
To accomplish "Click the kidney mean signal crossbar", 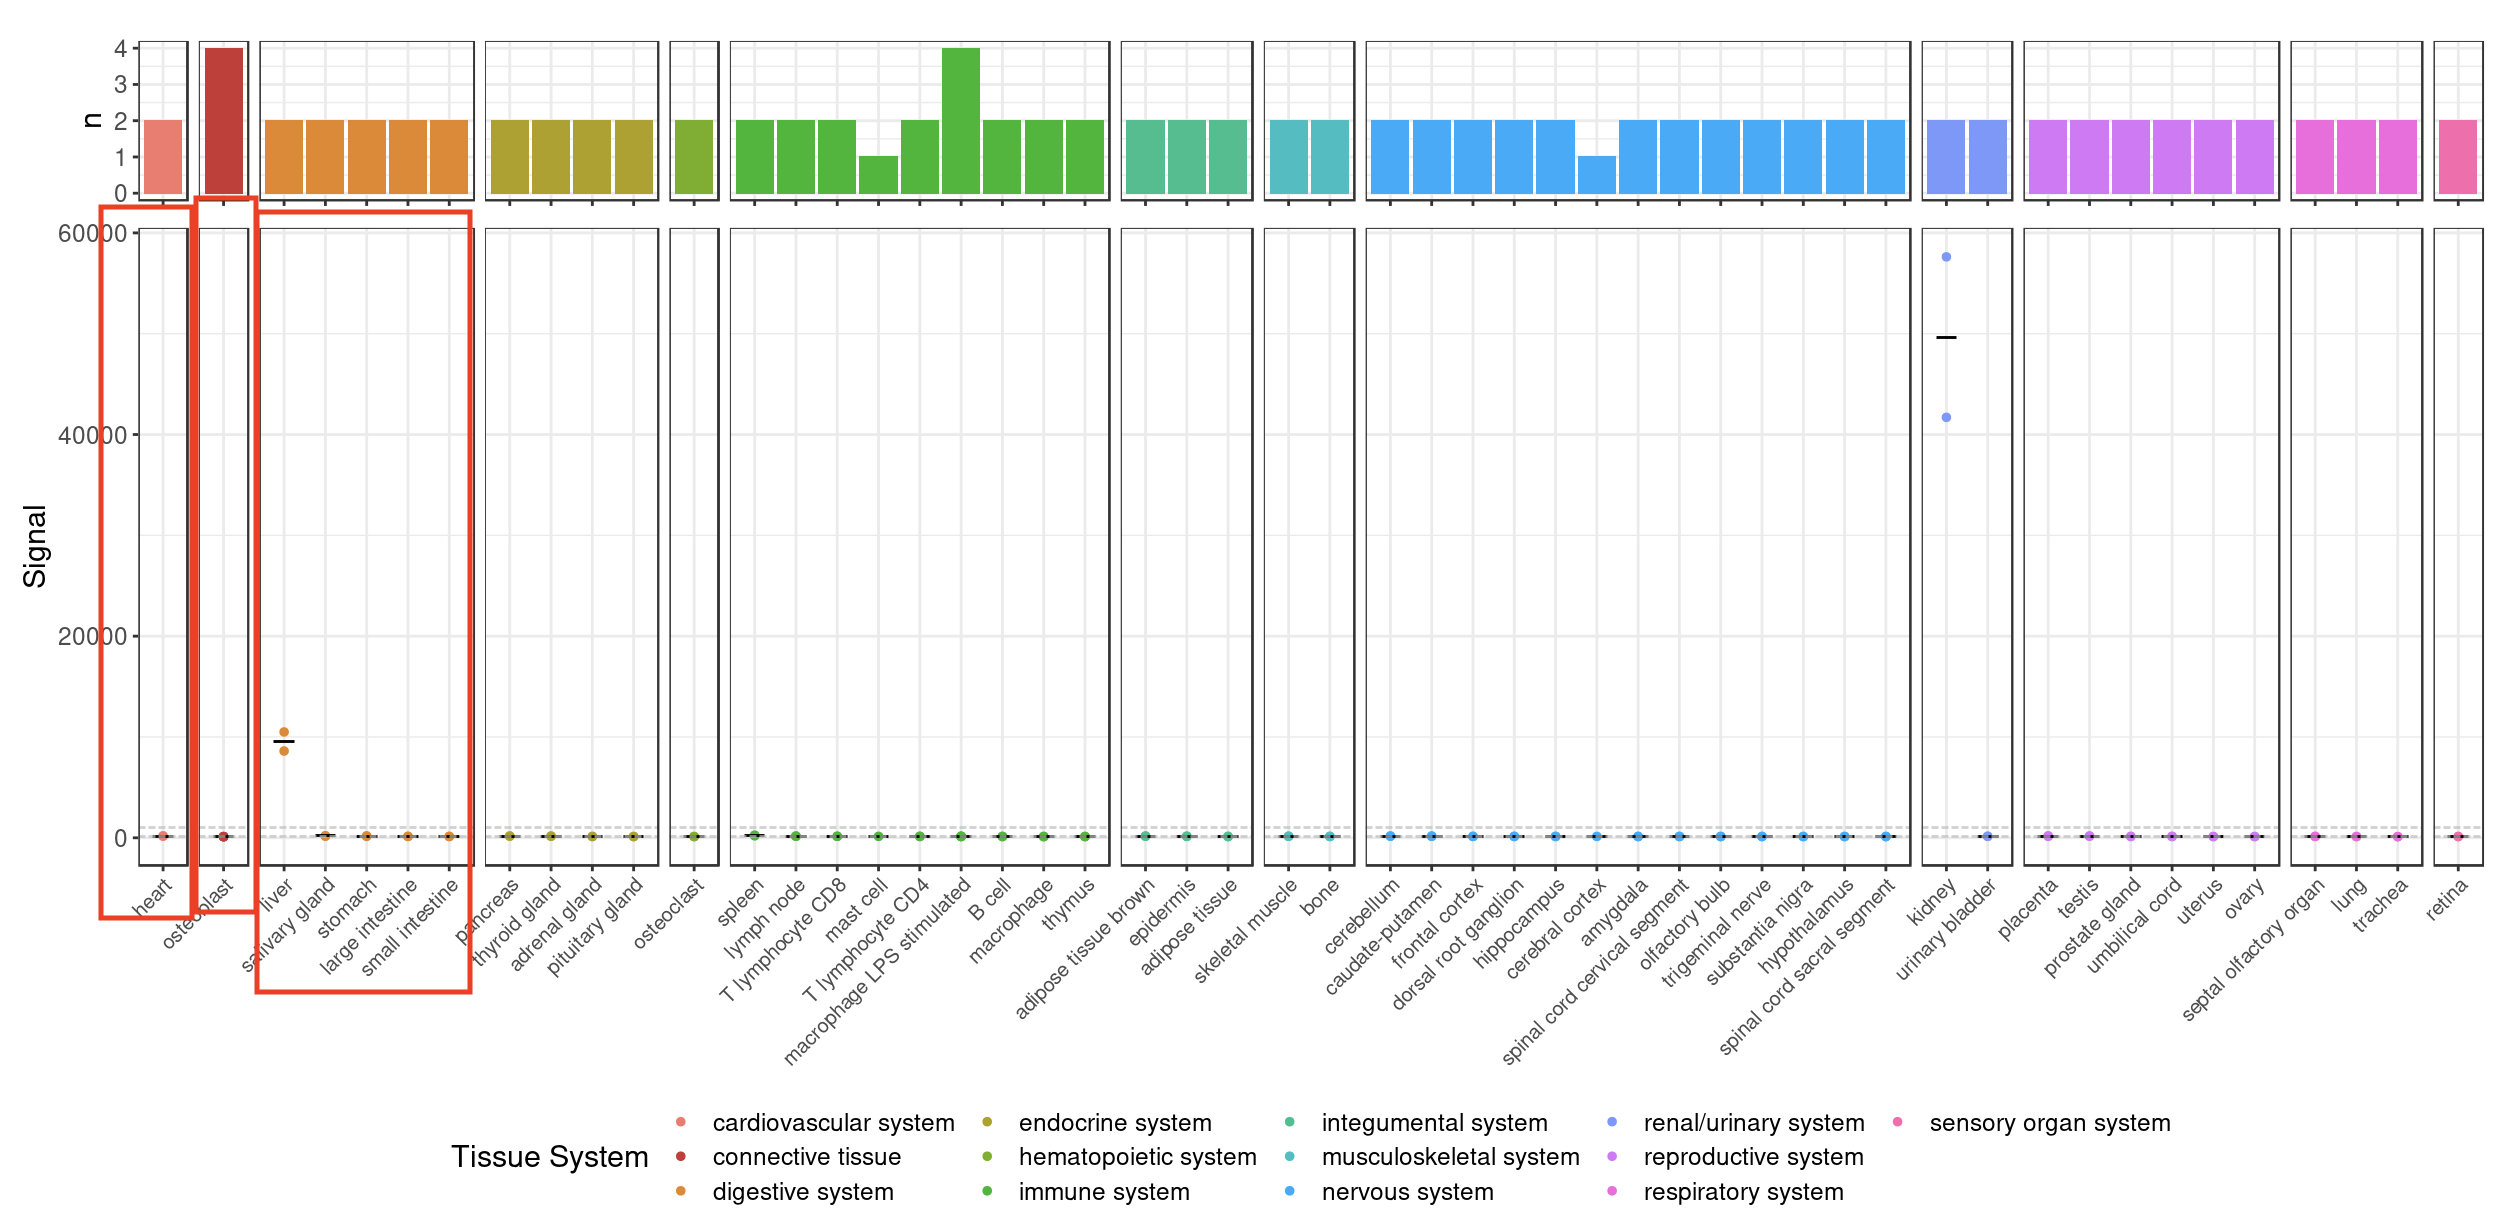I will 1946,338.
